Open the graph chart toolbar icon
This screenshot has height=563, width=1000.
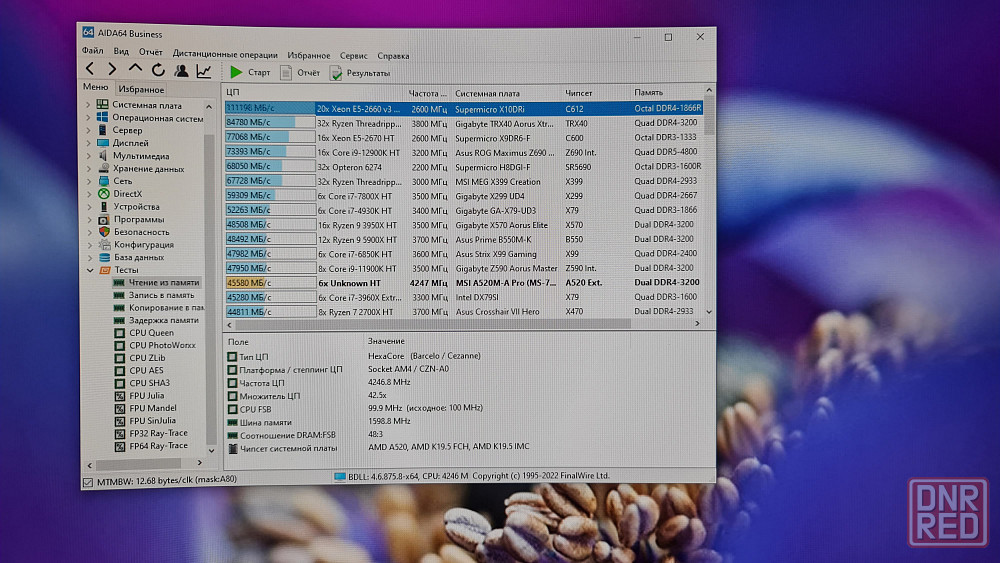click(x=204, y=71)
